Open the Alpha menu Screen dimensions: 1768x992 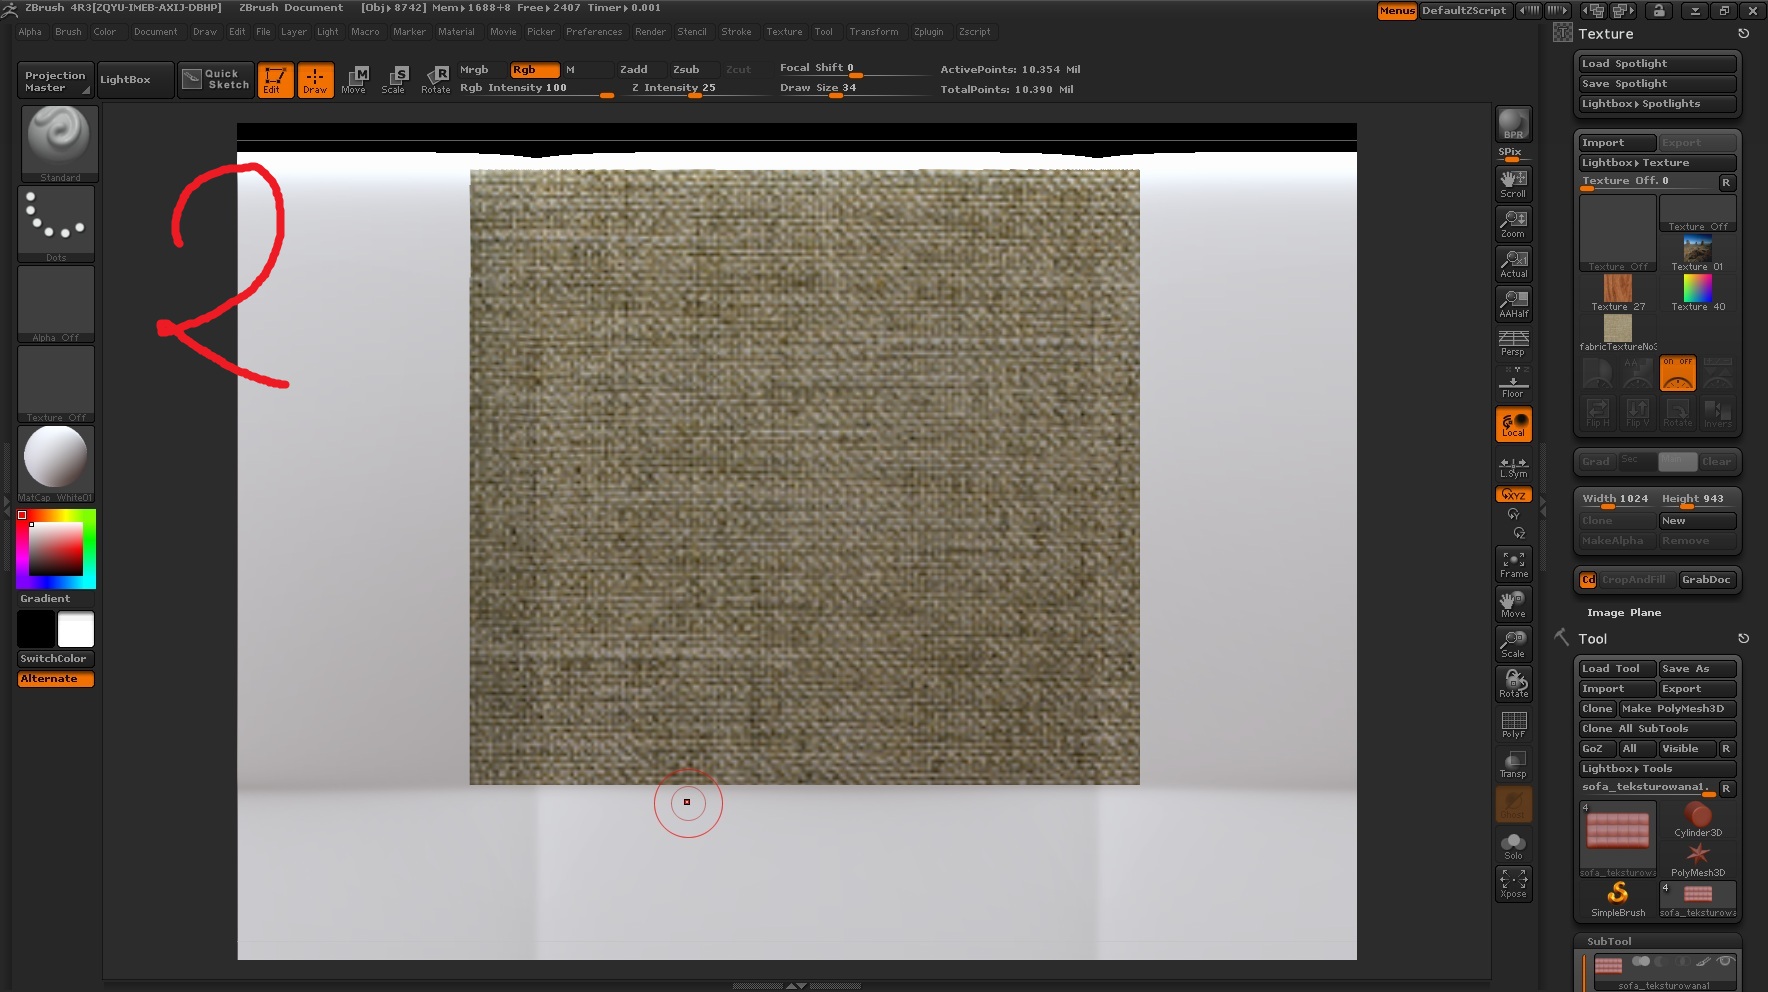(x=30, y=32)
